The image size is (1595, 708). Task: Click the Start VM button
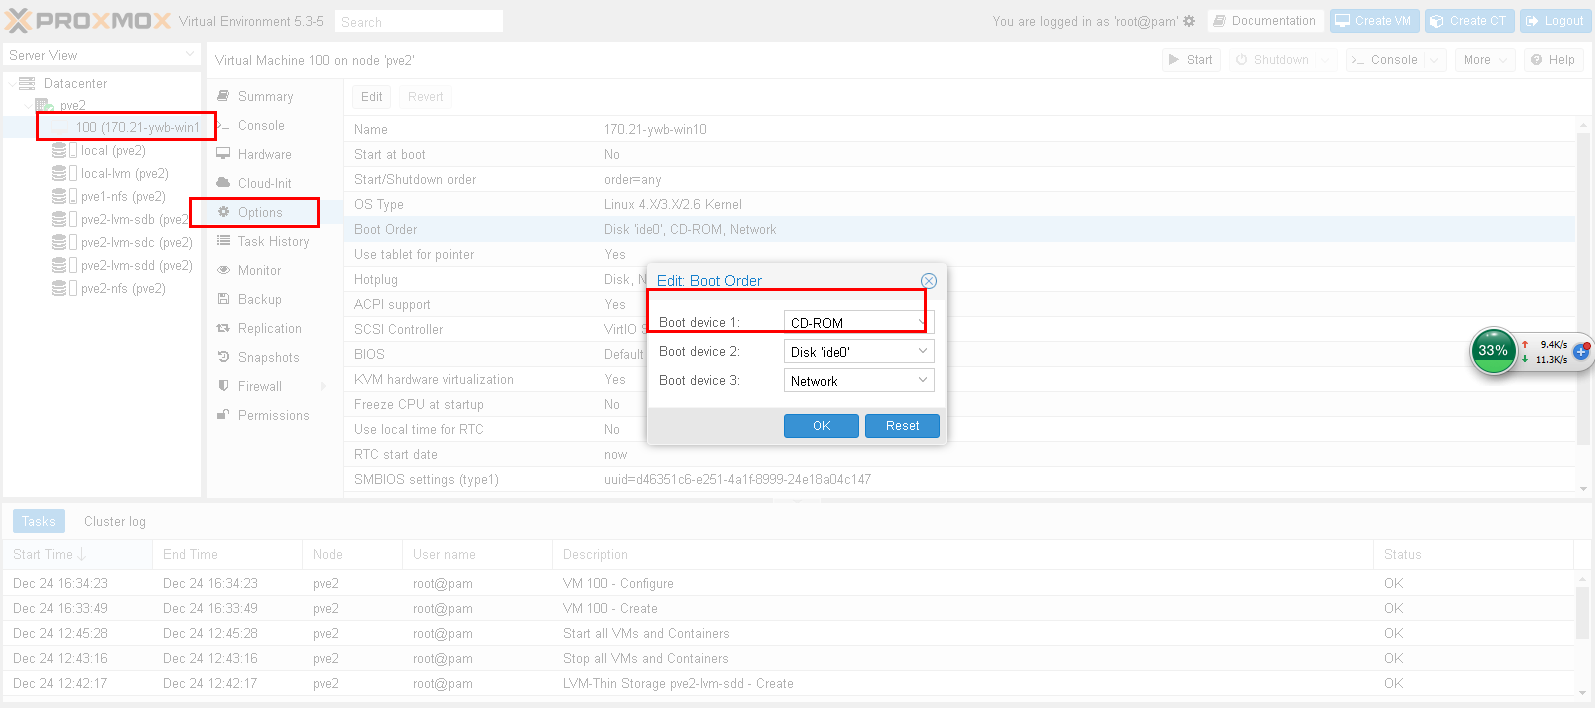(x=1190, y=60)
